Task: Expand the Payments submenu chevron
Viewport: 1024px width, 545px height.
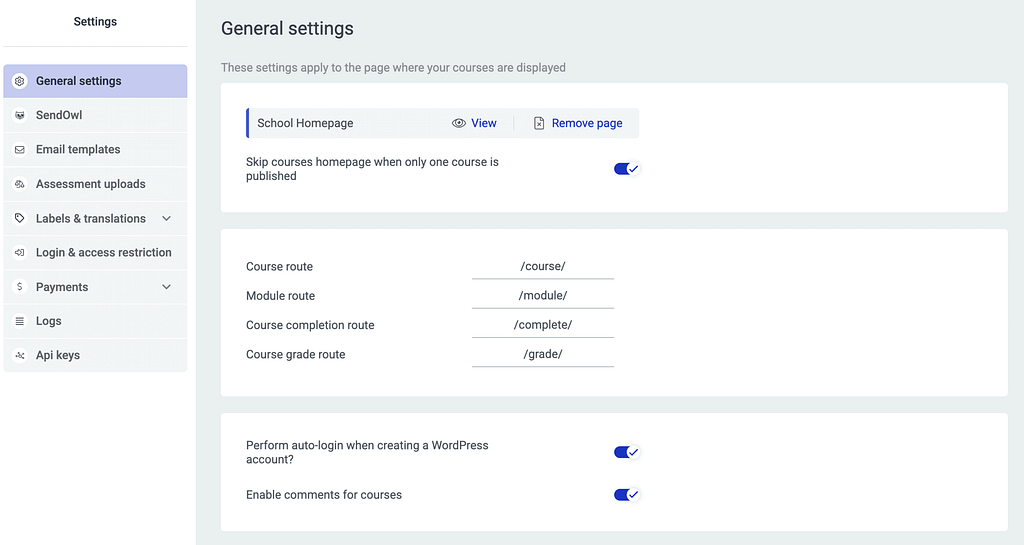Action: [167, 287]
